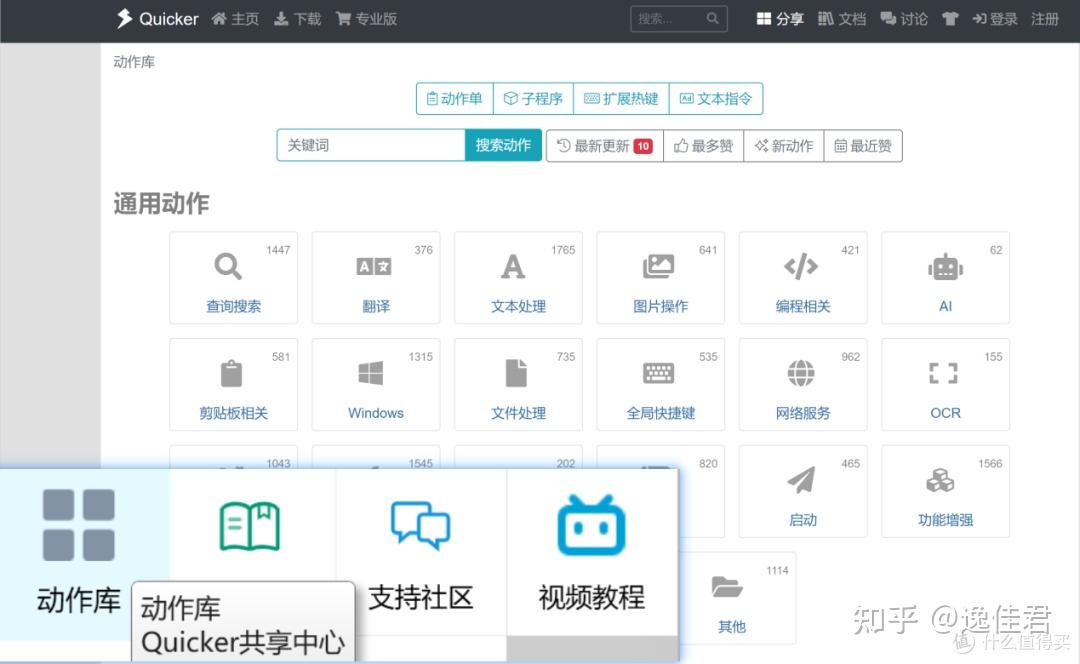Image resolution: width=1080 pixels, height=664 pixels.
Task: Open the 剪贴板相关 clipboard category icon
Action: pos(231,373)
